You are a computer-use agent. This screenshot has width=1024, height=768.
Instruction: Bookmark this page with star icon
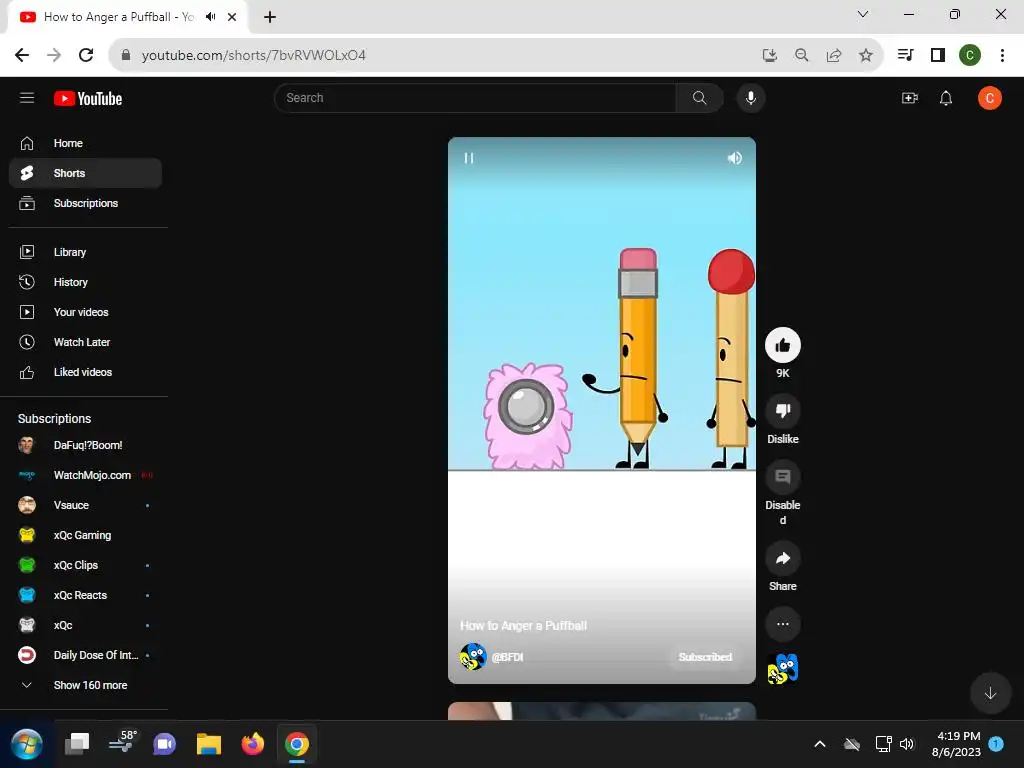(866, 56)
